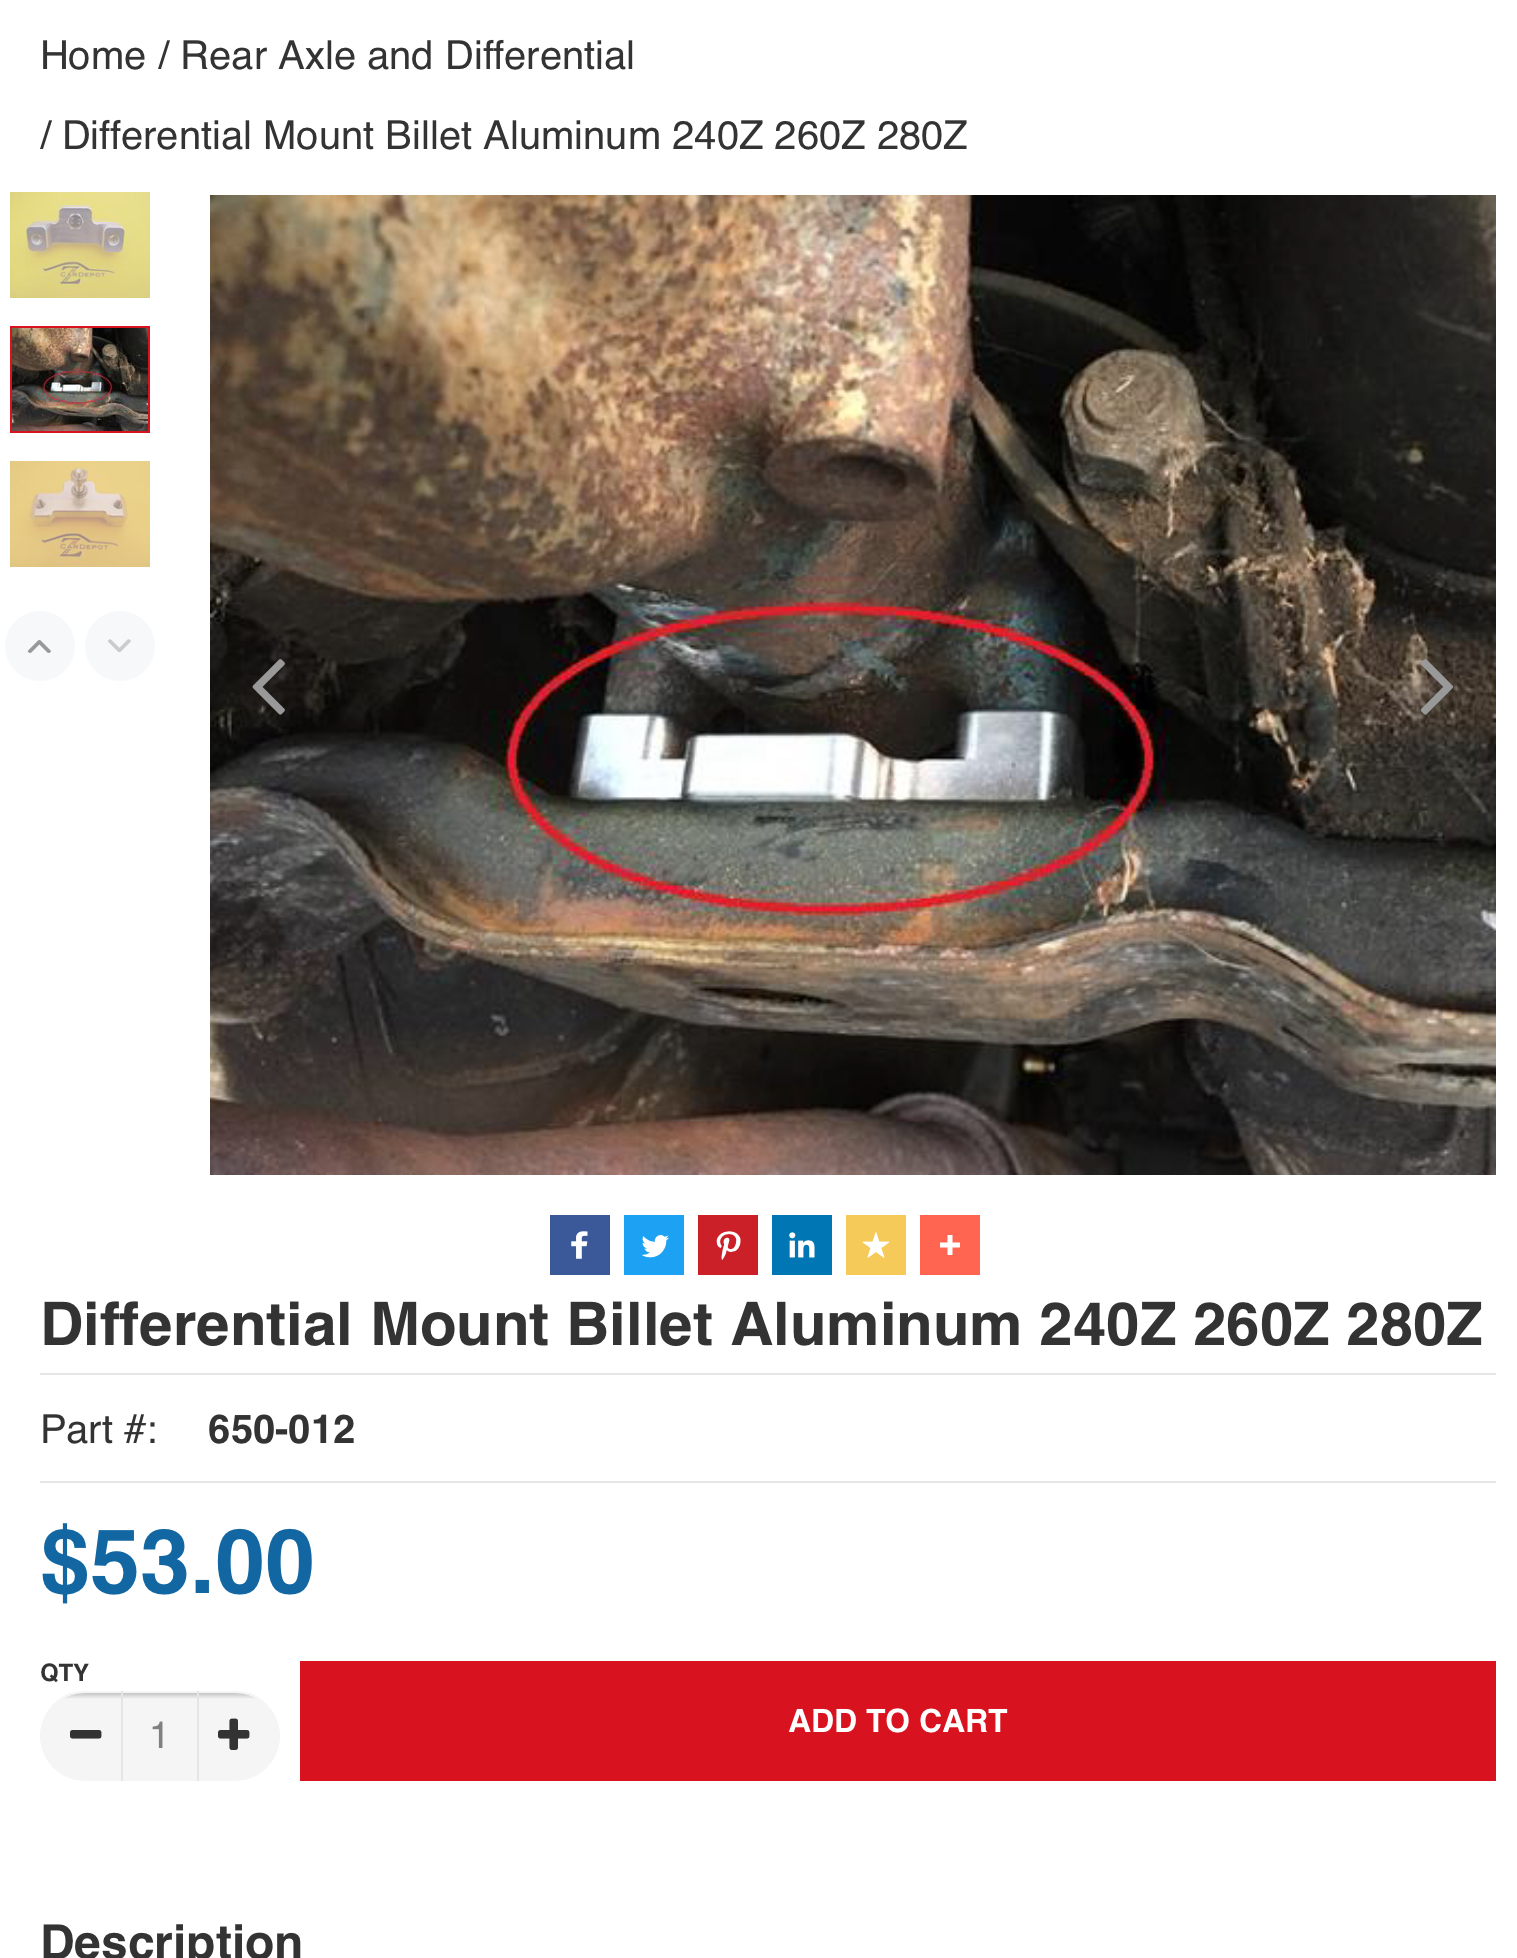The width and height of the screenshot is (1517, 1958).
Task: Increase quantity with plus button
Action: pyautogui.click(x=235, y=1735)
